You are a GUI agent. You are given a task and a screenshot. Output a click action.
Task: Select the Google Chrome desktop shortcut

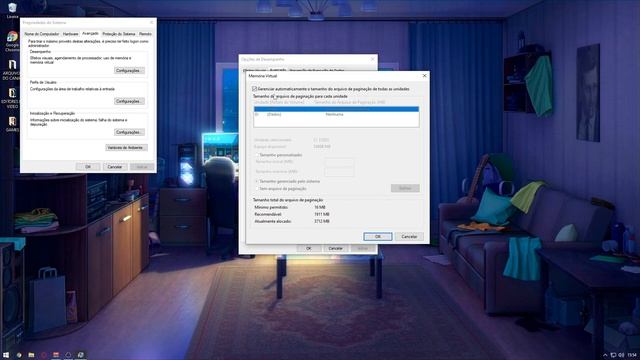12,41
